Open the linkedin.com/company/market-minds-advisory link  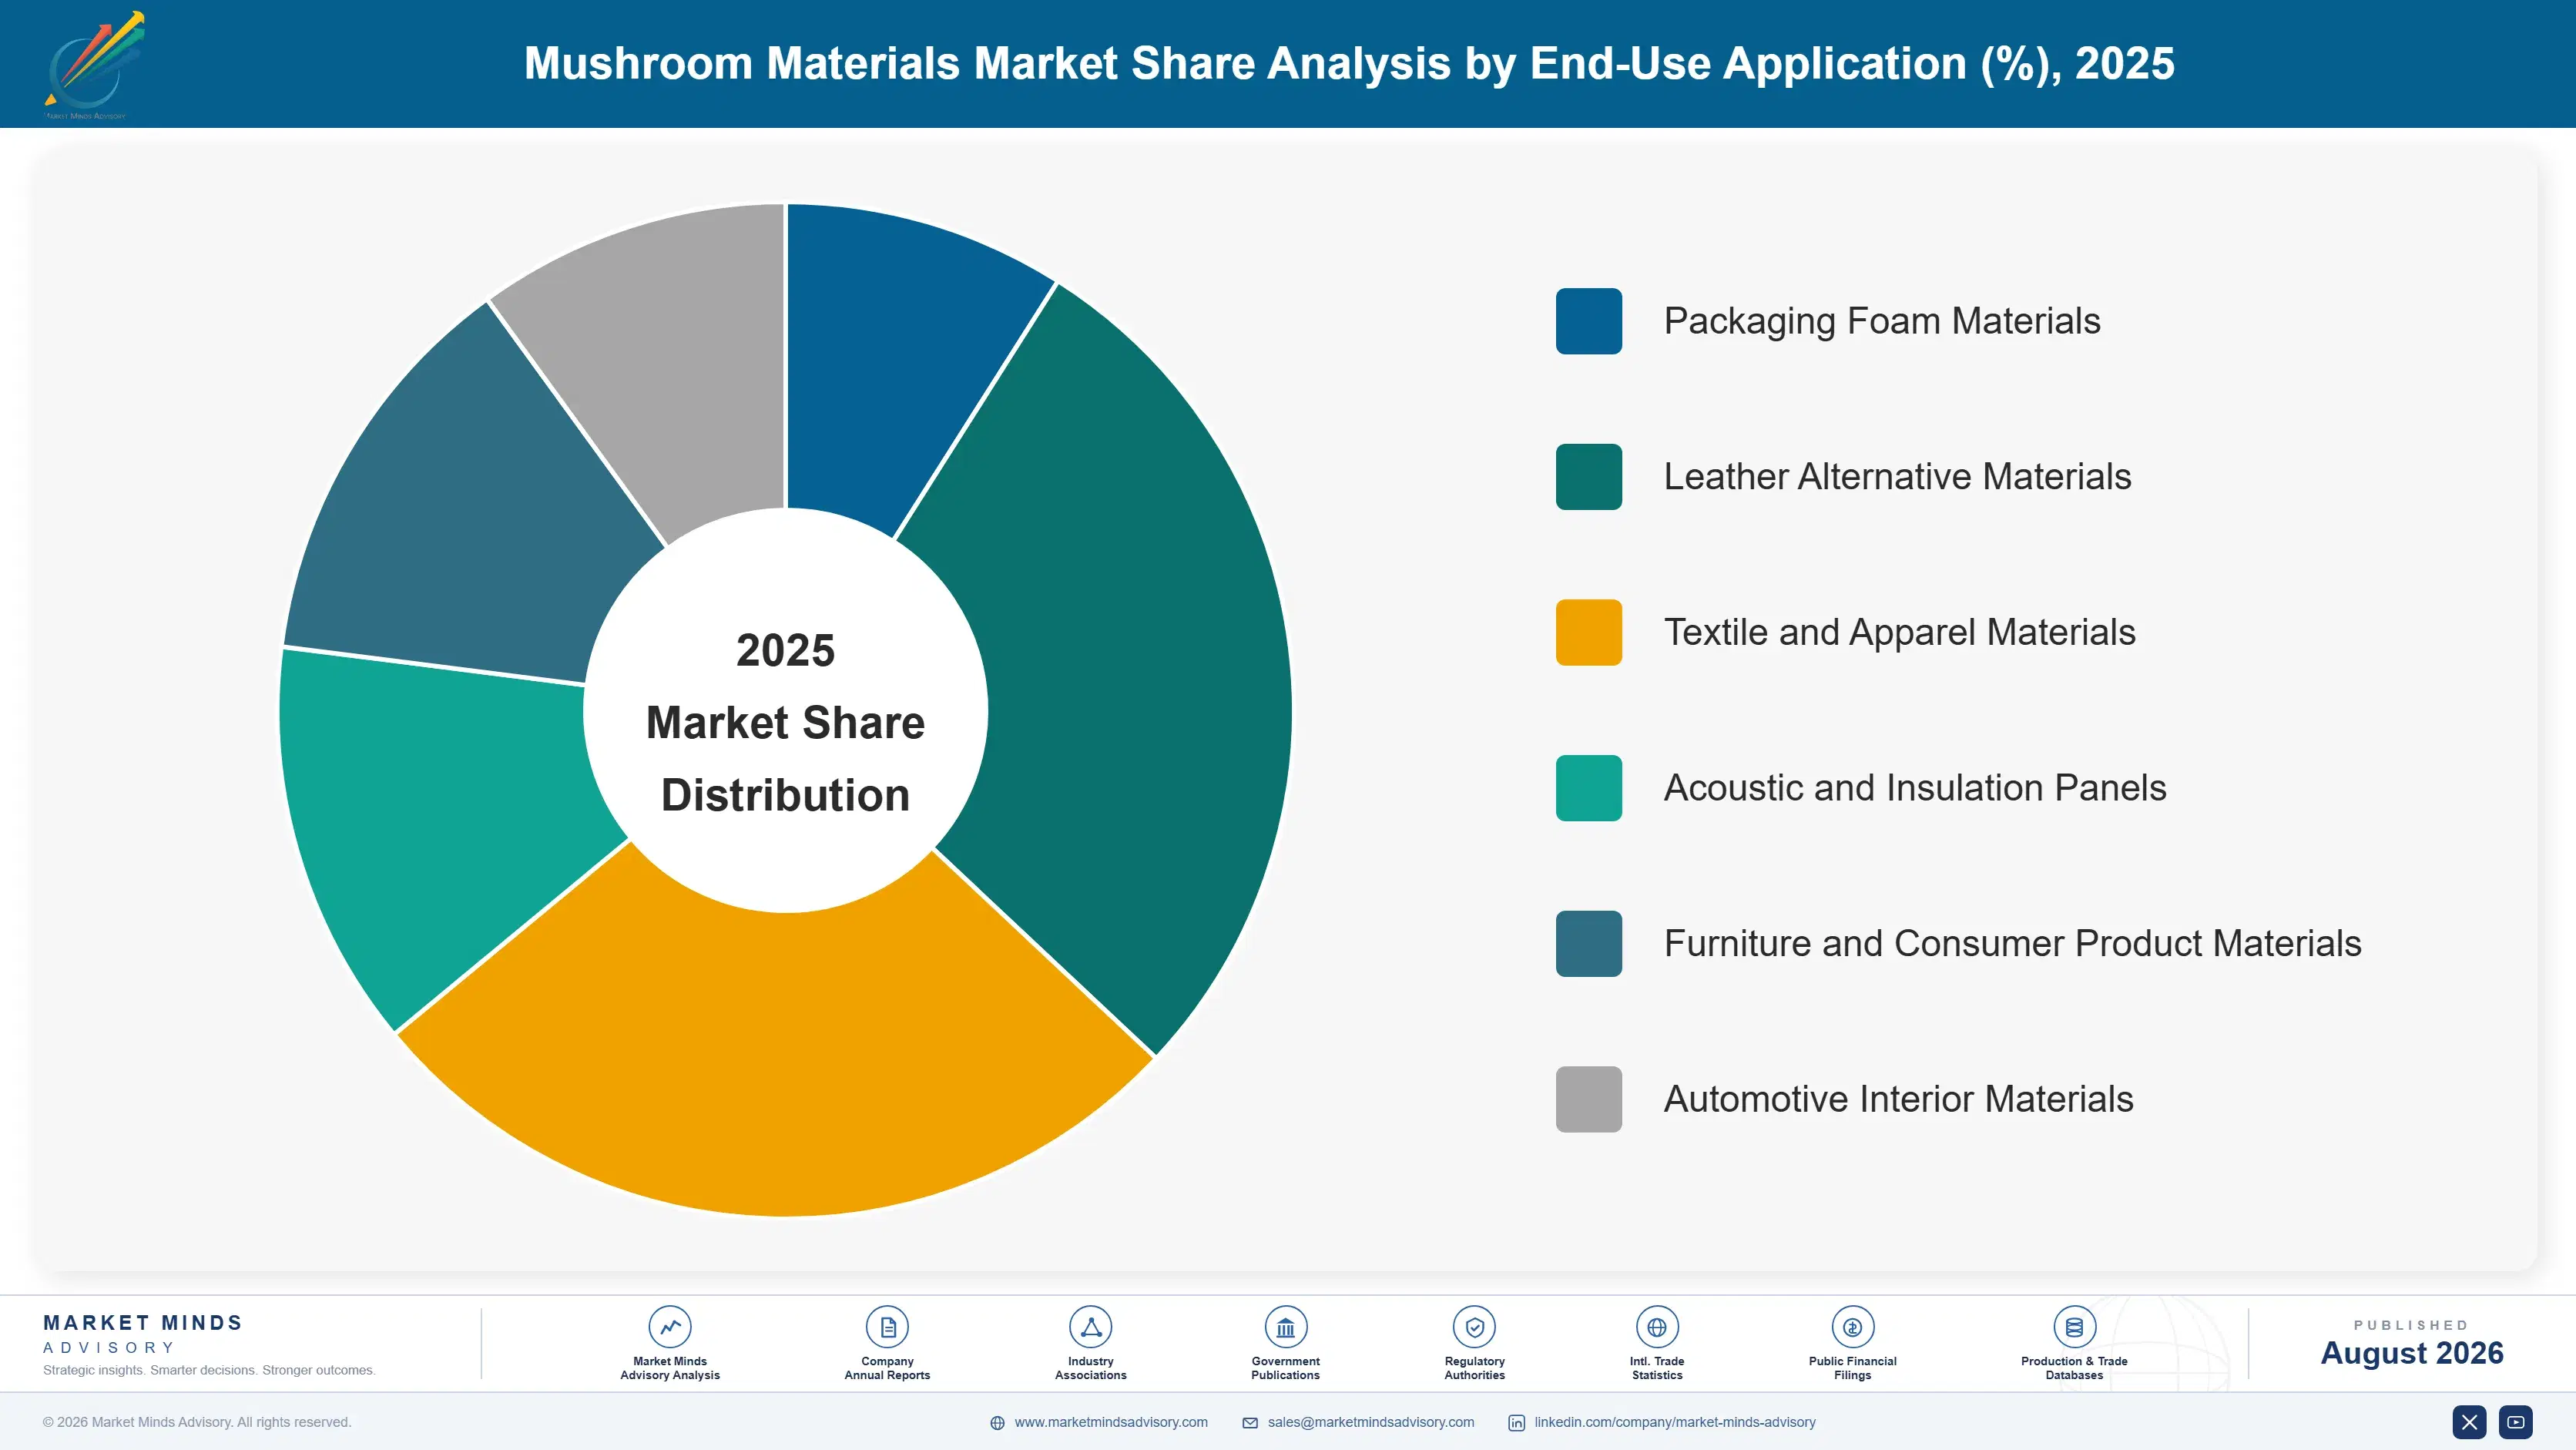point(1675,1422)
